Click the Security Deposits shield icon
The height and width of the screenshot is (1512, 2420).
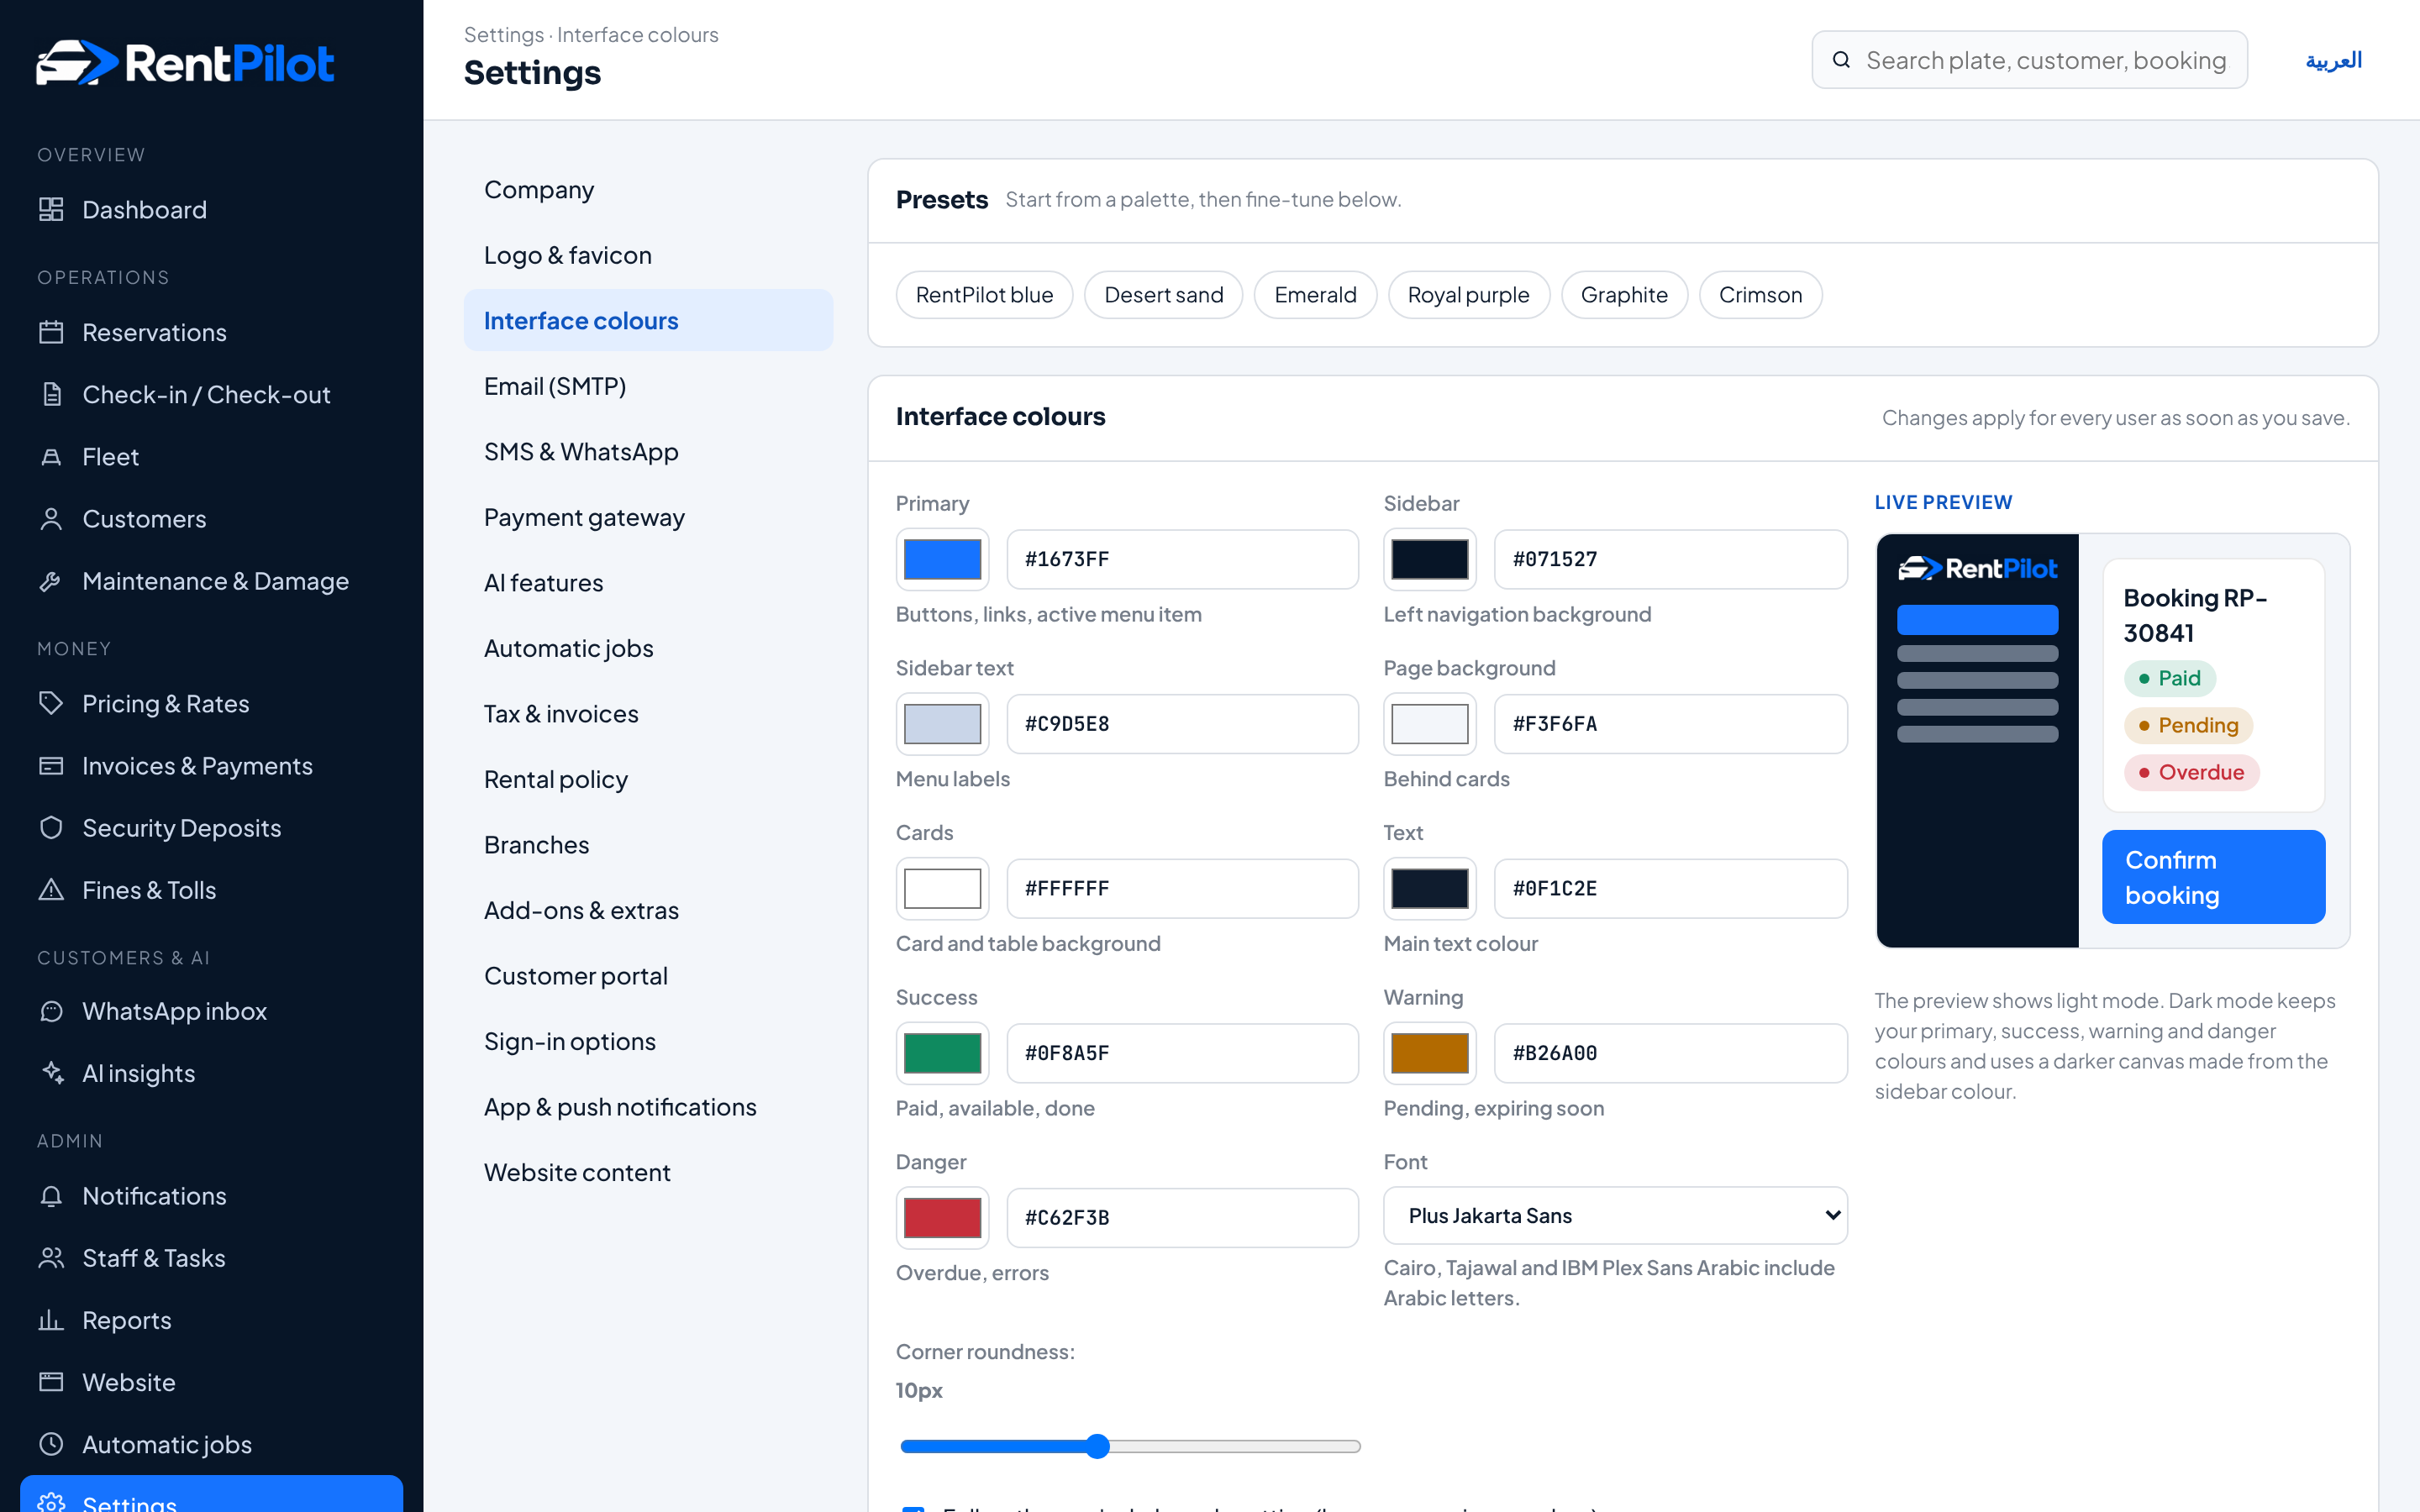51,828
